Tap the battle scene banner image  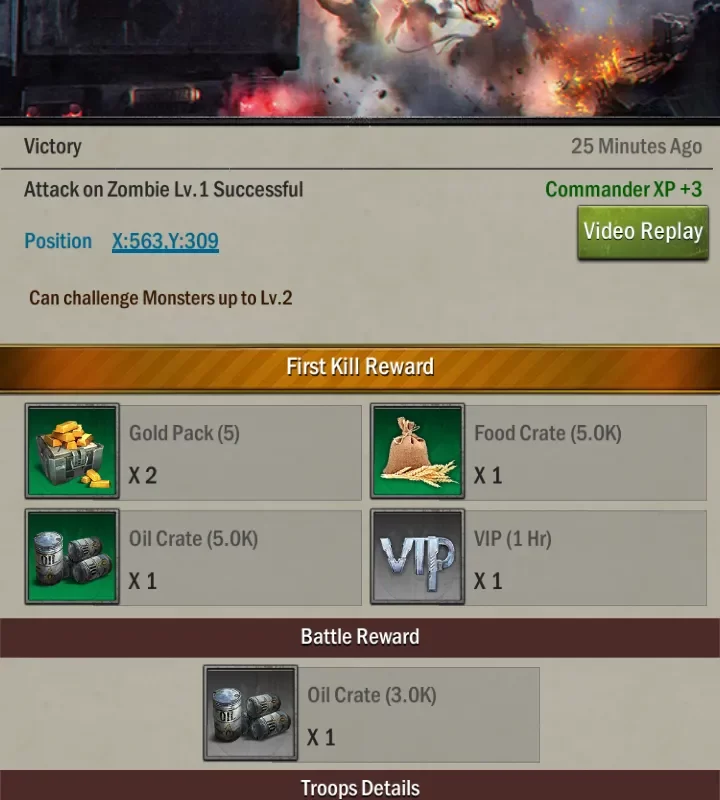pos(360,59)
